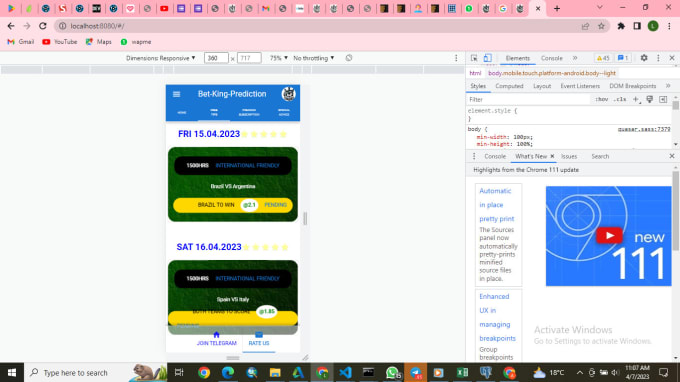
Task: Open the 75% zoom dropdown
Action: [x=278, y=58]
